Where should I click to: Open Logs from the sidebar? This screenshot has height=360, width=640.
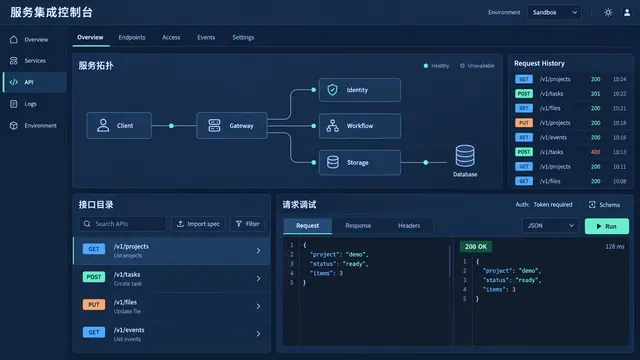tap(34, 104)
